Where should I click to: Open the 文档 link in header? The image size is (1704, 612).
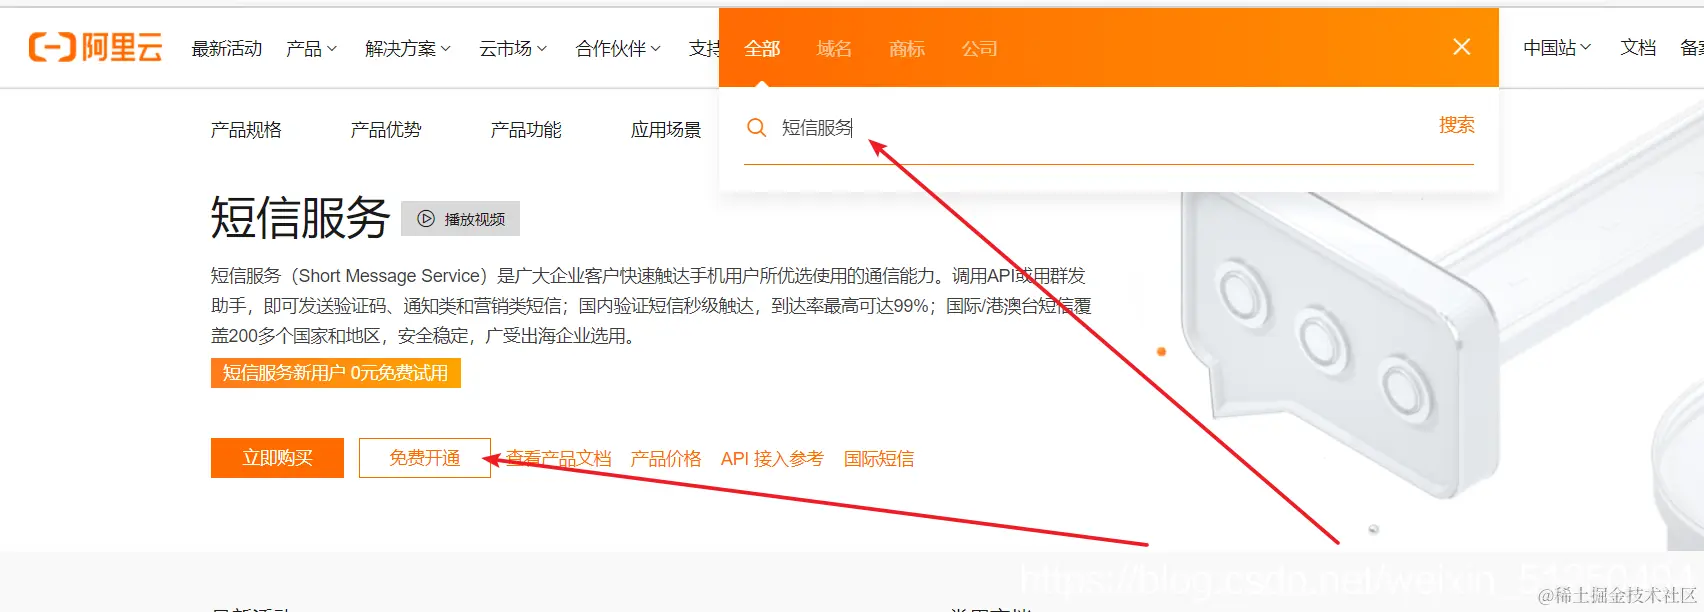coord(1638,47)
